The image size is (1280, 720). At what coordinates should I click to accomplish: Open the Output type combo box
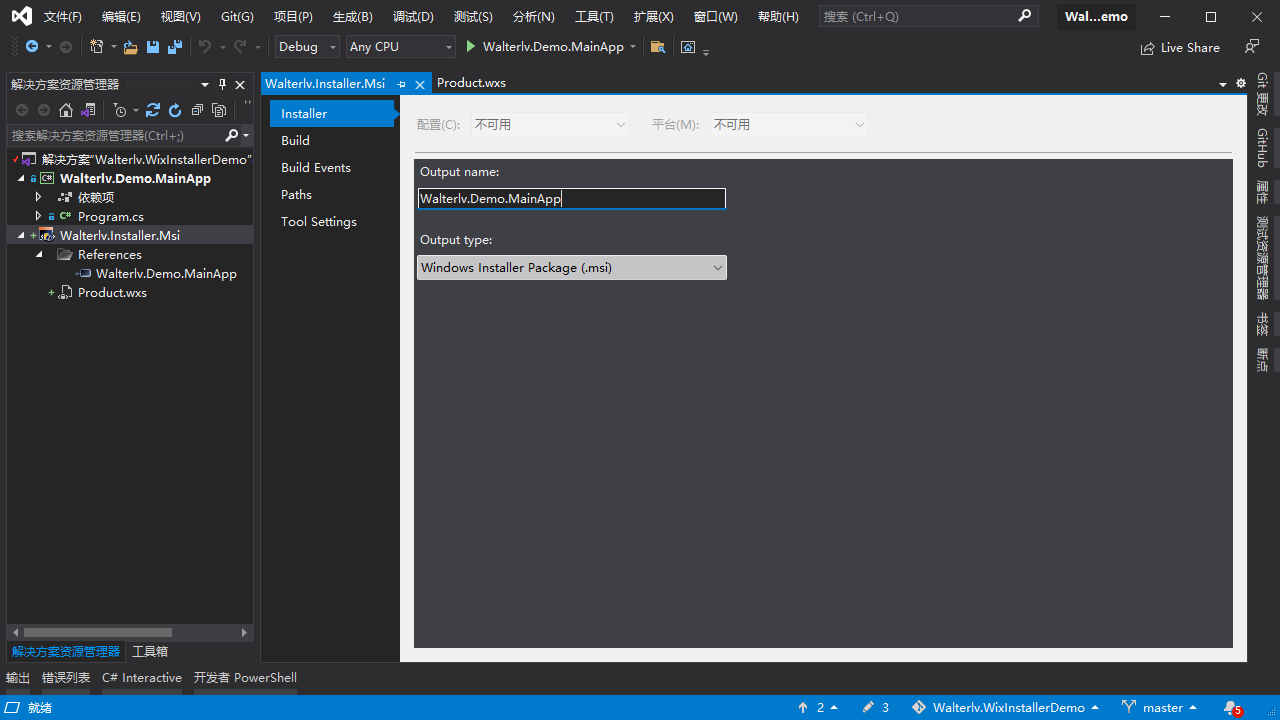[571, 268]
